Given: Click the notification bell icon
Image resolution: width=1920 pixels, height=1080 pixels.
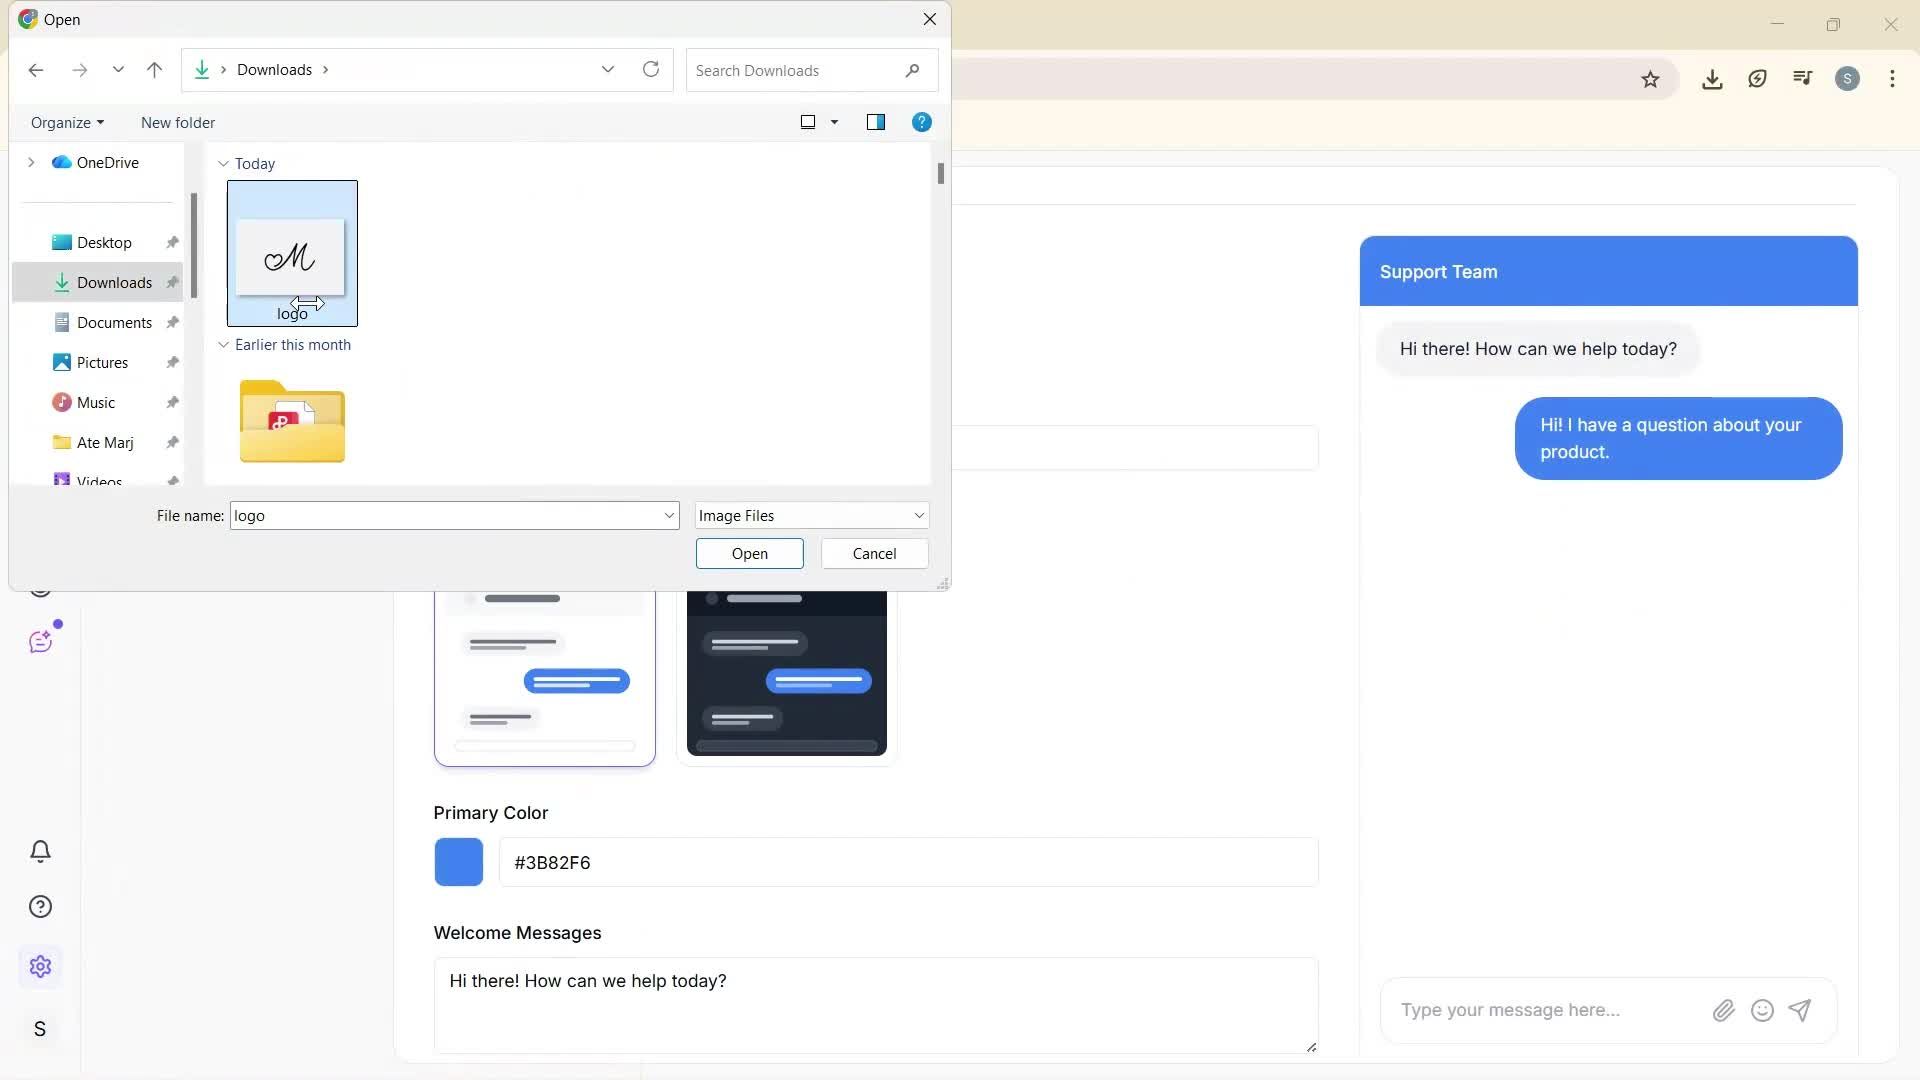Looking at the screenshot, I should click(x=40, y=851).
